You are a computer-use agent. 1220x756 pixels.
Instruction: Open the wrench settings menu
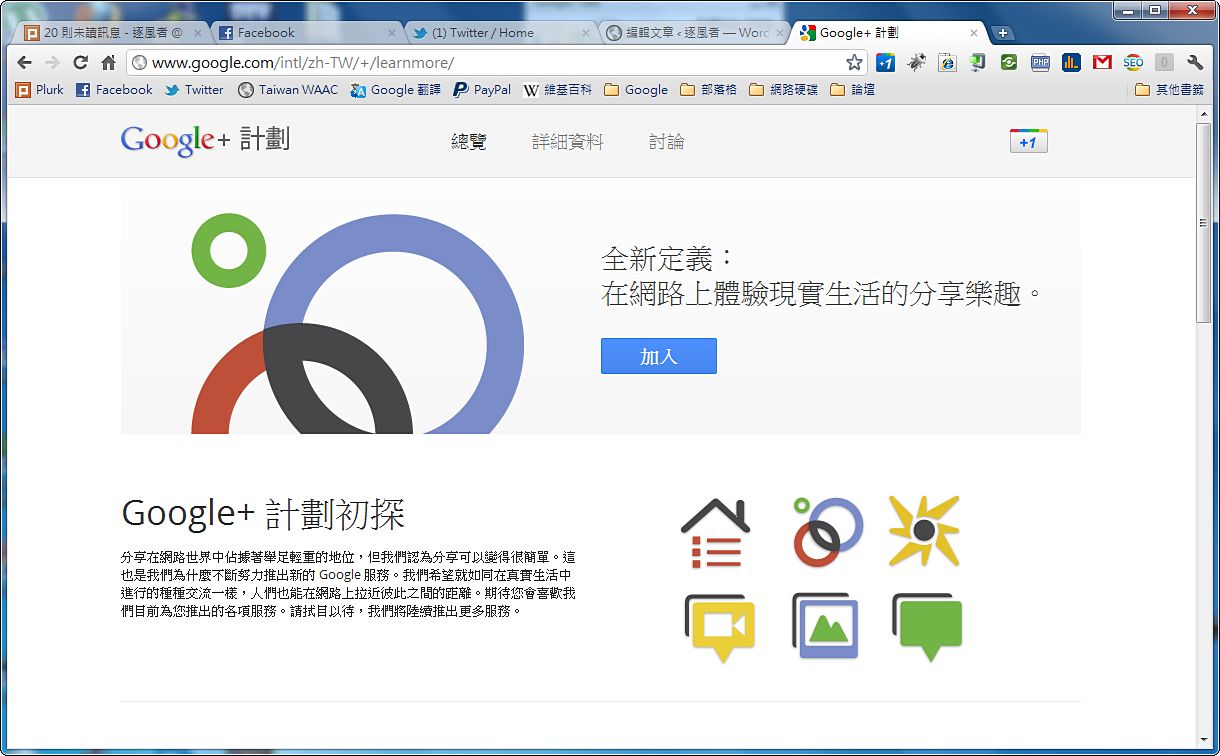[1195, 63]
